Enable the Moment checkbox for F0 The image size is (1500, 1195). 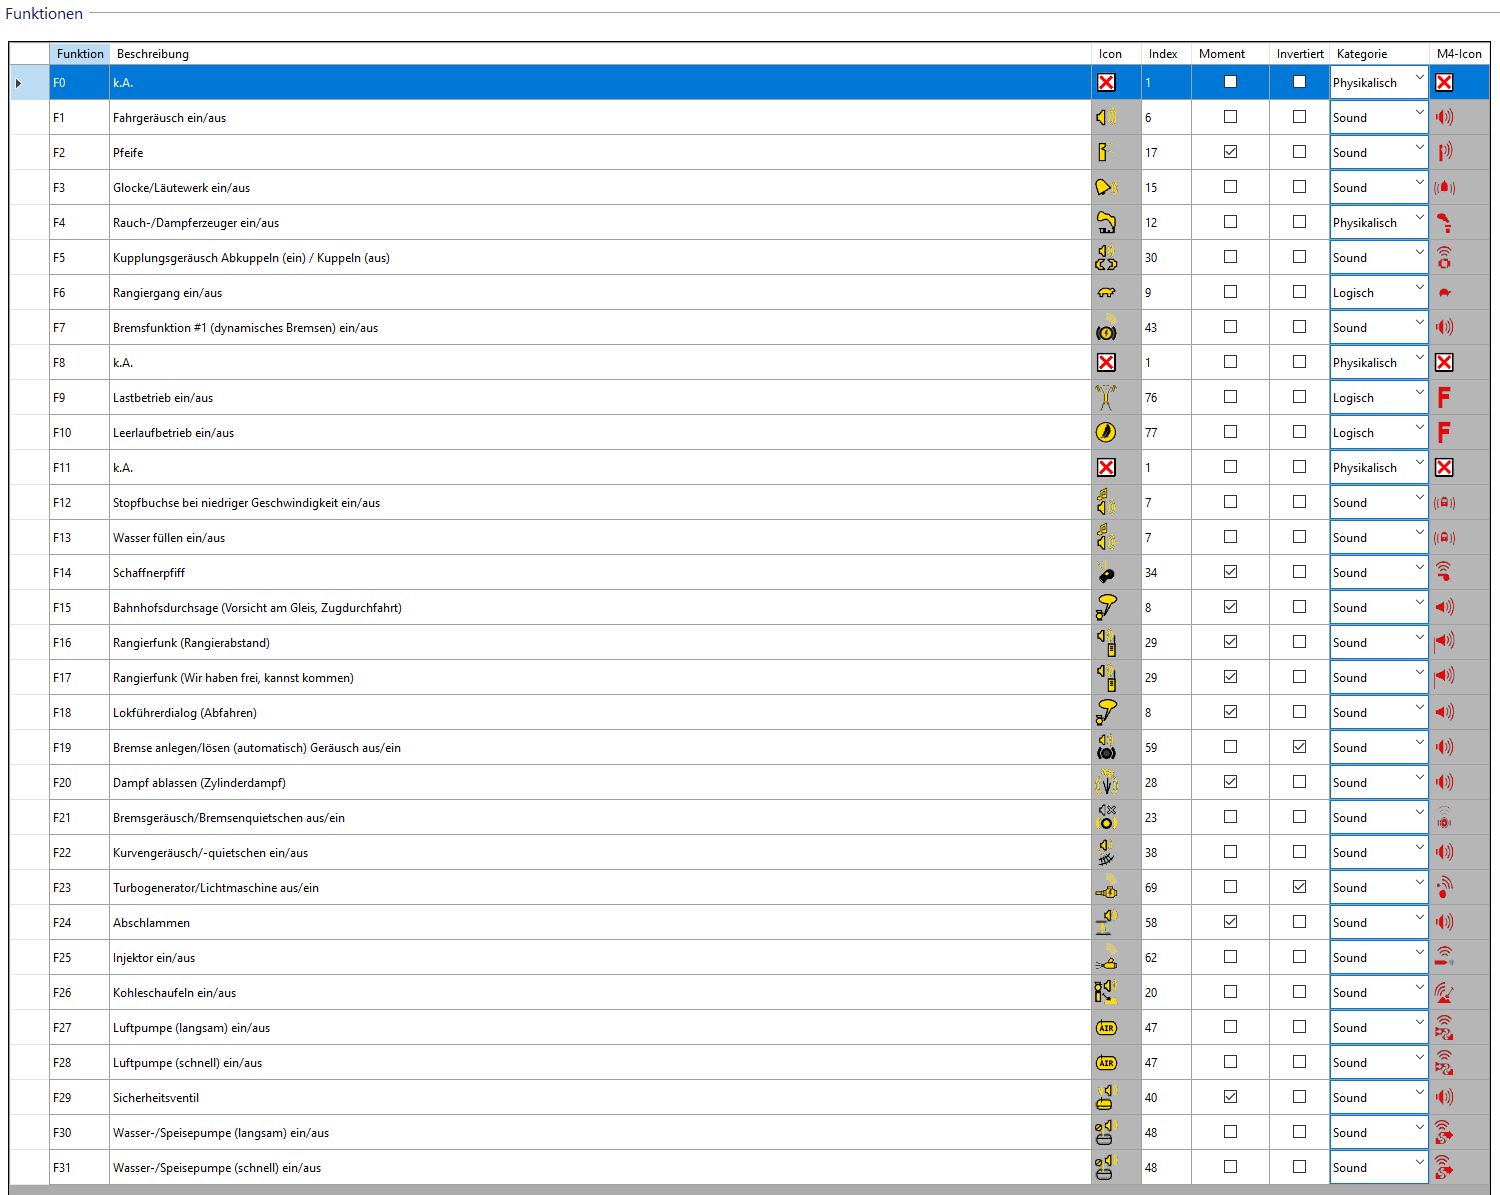[1230, 82]
